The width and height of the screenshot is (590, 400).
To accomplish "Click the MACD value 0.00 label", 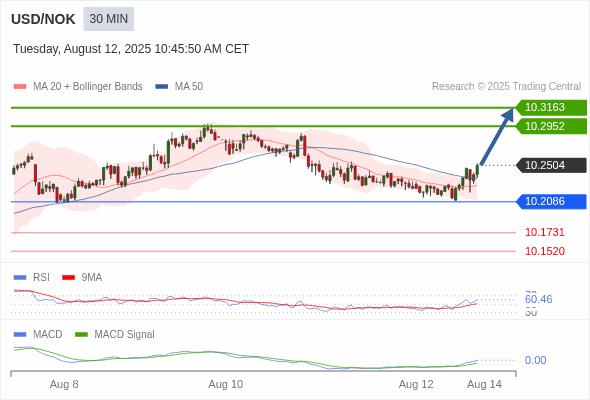I will (535, 360).
